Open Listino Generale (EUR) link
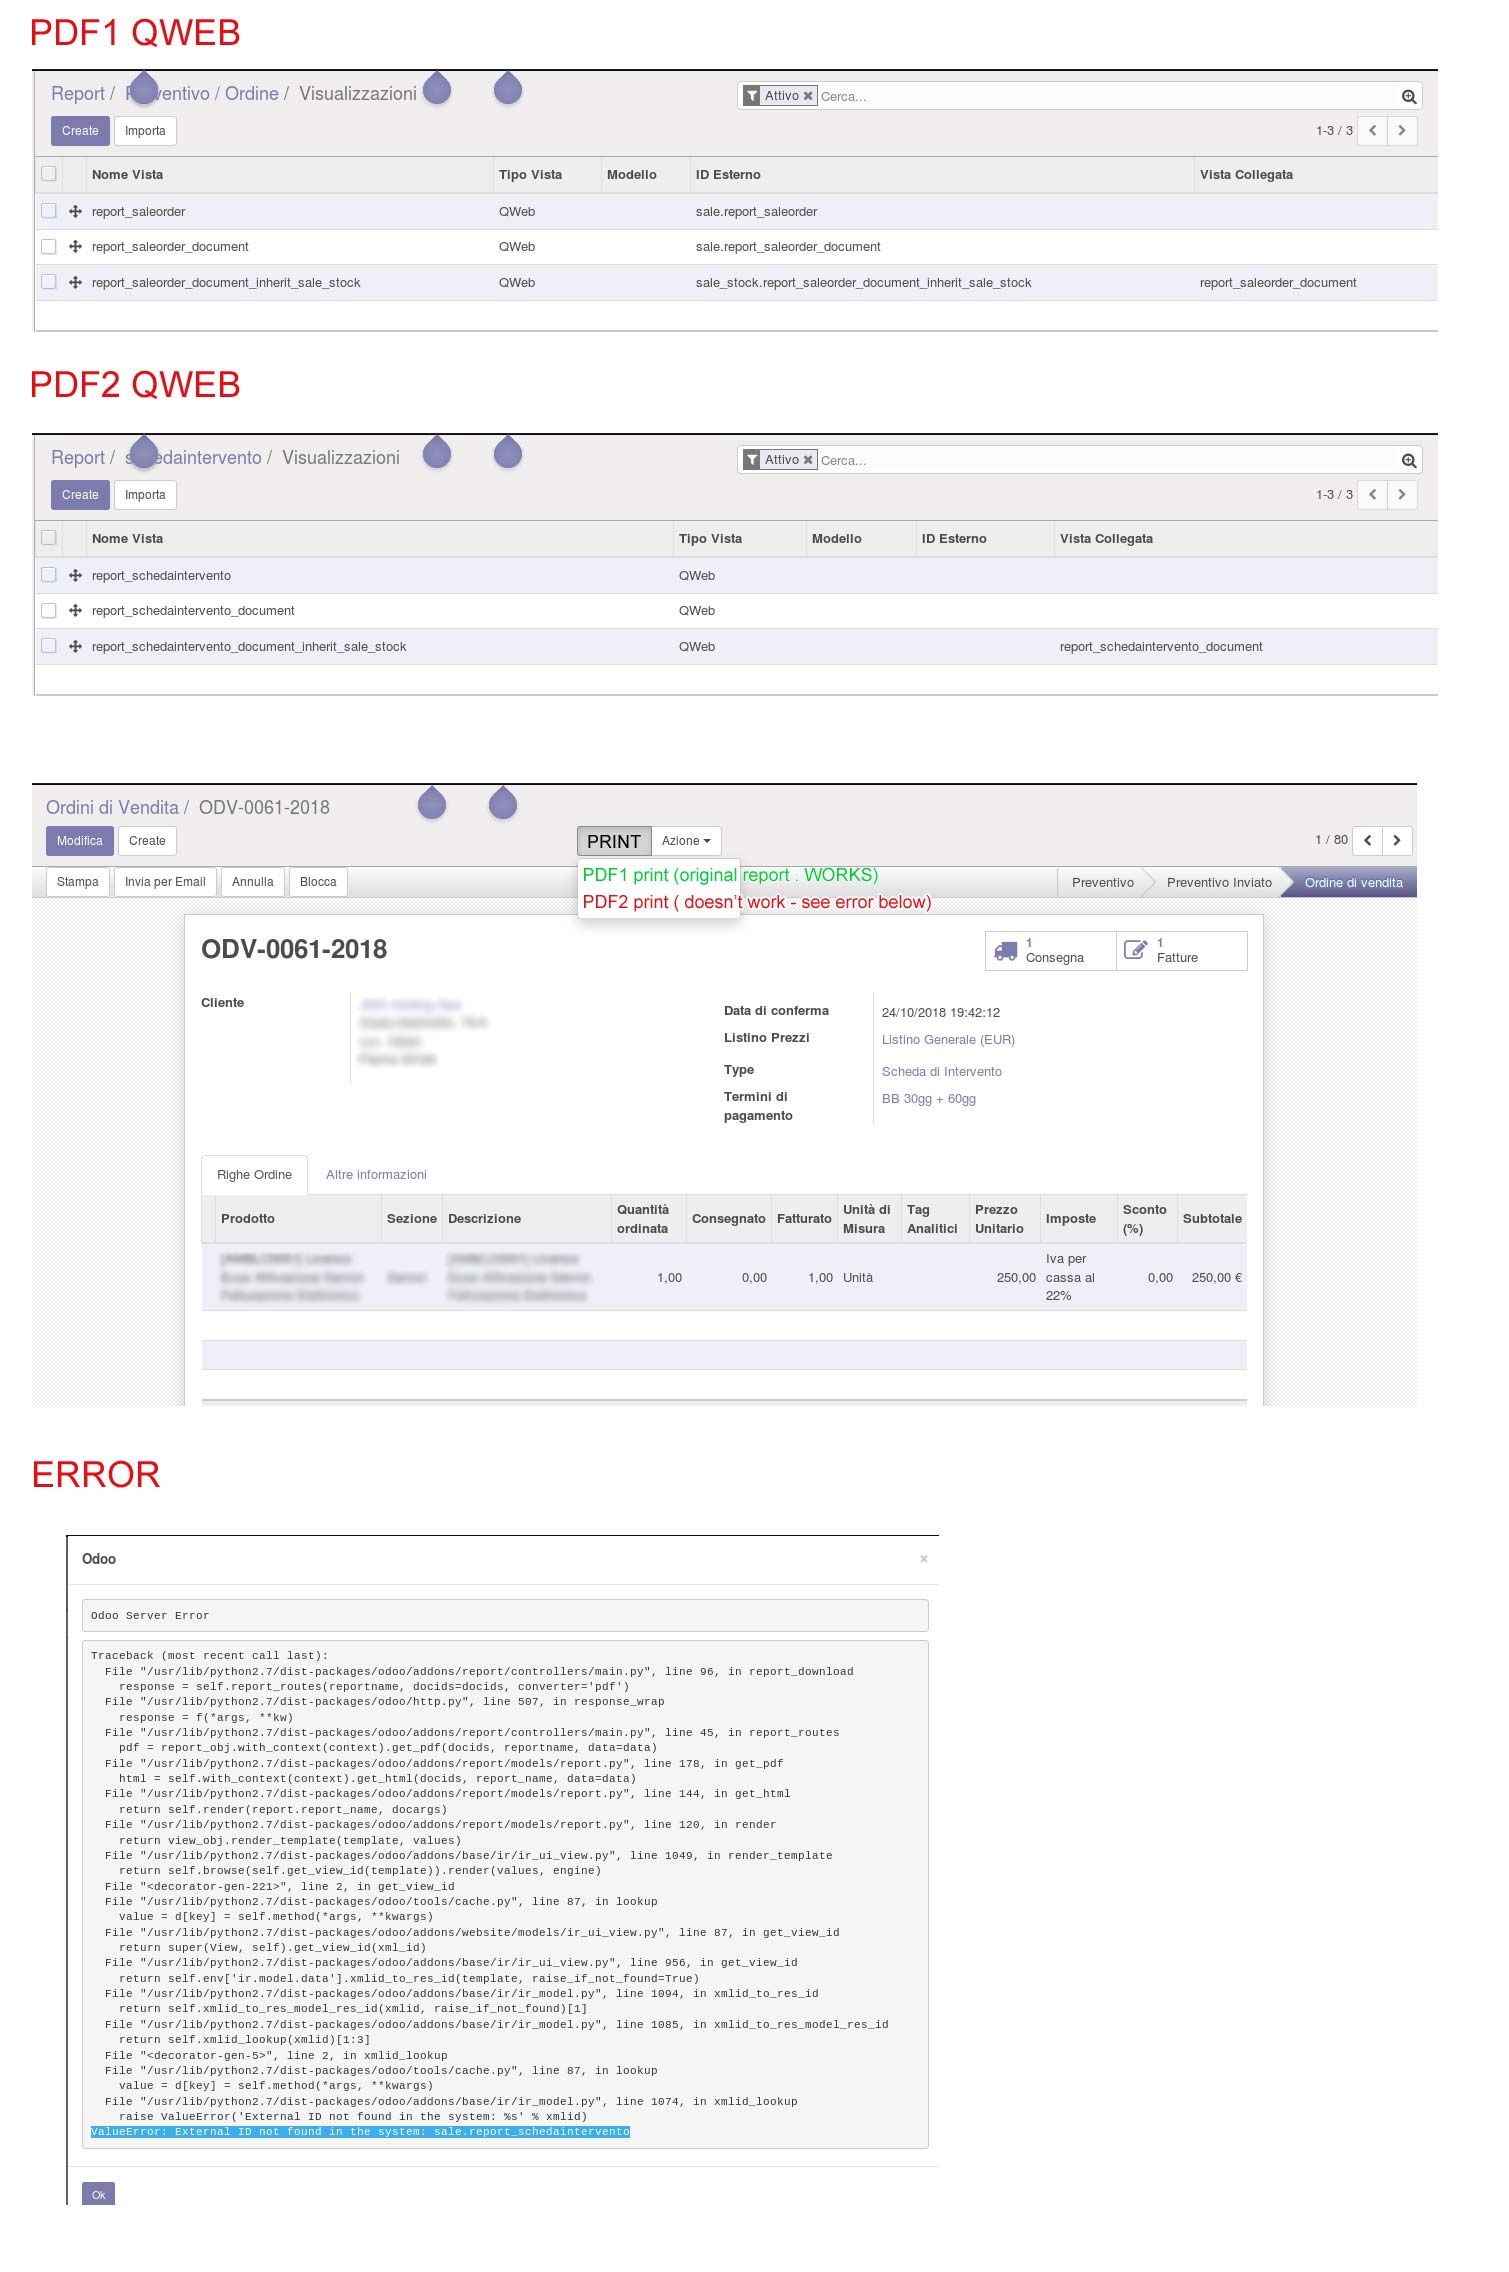This screenshot has height=2272, width=1509. coord(948,1040)
